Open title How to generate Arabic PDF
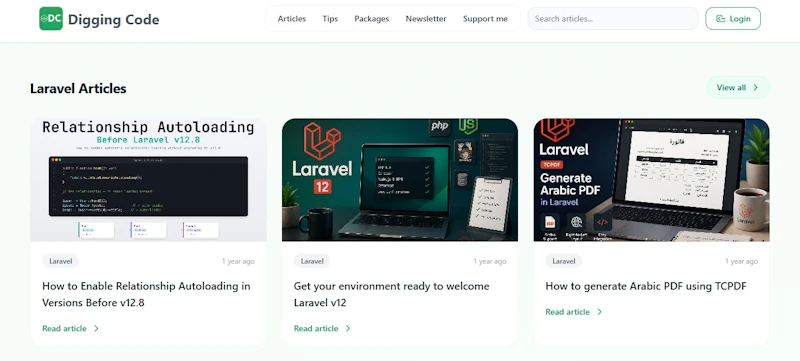This screenshot has height=361, width=800. 646,286
